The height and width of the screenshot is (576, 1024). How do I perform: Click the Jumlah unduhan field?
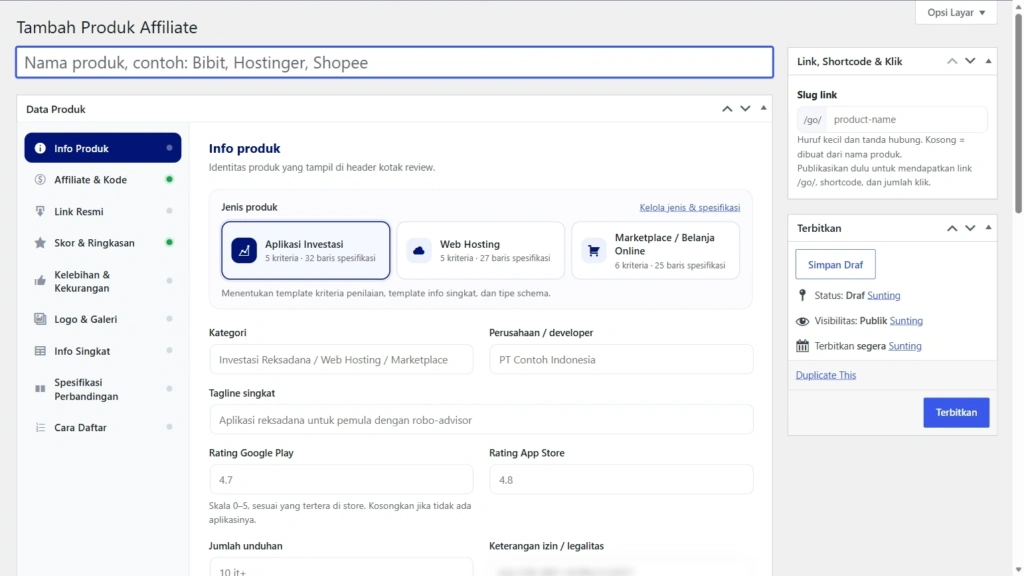341,567
